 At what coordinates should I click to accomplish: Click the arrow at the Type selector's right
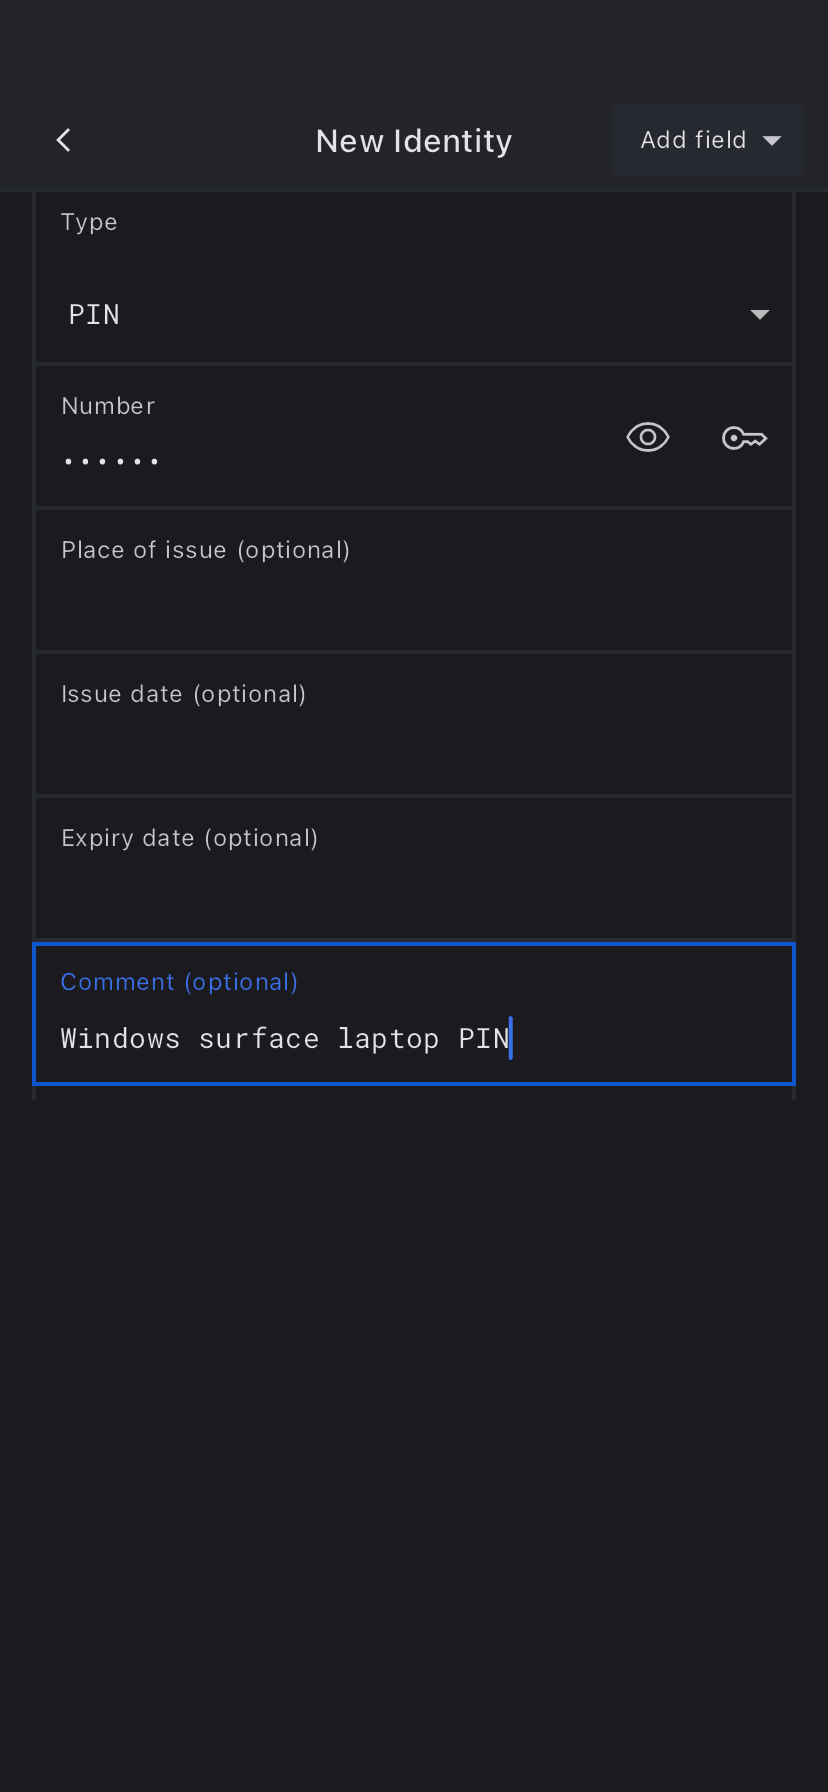click(760, 315)
